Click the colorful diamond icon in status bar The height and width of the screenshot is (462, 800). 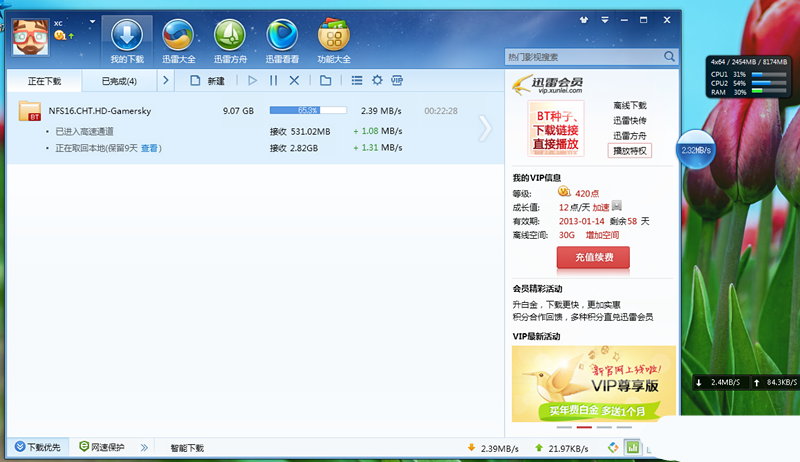click(613, 448)
